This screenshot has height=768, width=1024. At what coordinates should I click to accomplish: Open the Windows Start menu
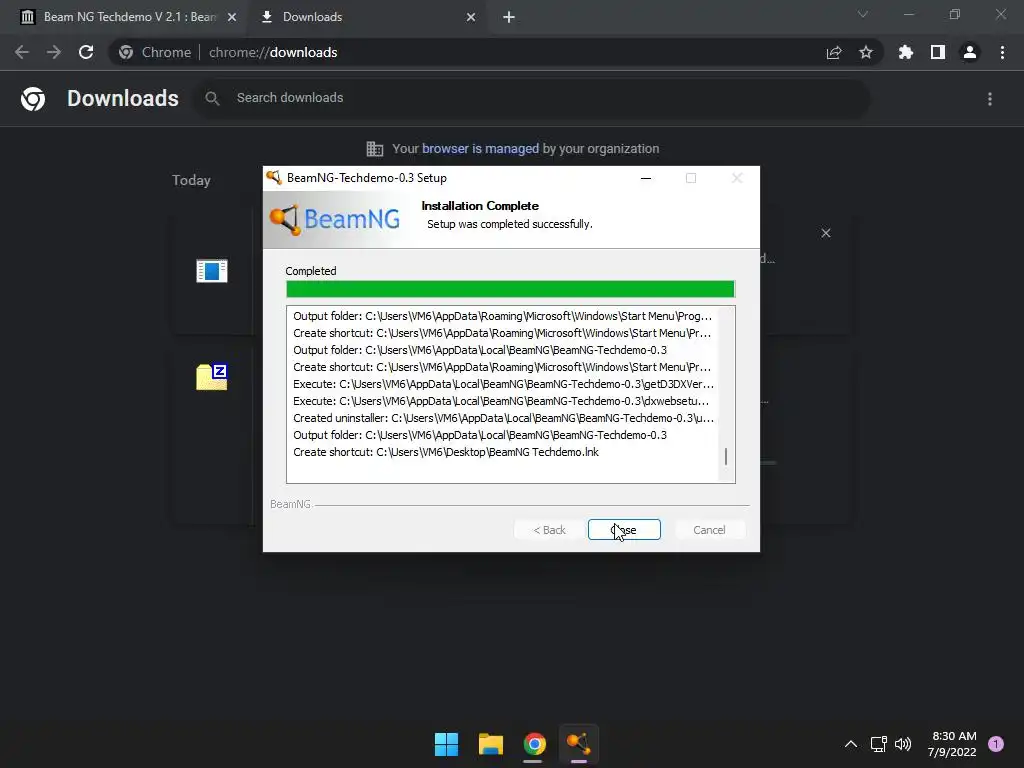pyautogui.click(x=447, y=744)
